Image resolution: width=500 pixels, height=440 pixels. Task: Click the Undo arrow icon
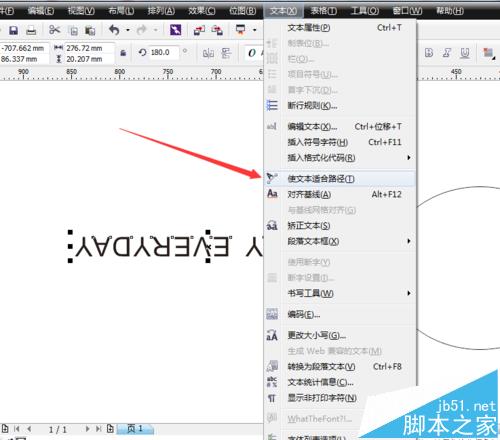pos(114,30)
